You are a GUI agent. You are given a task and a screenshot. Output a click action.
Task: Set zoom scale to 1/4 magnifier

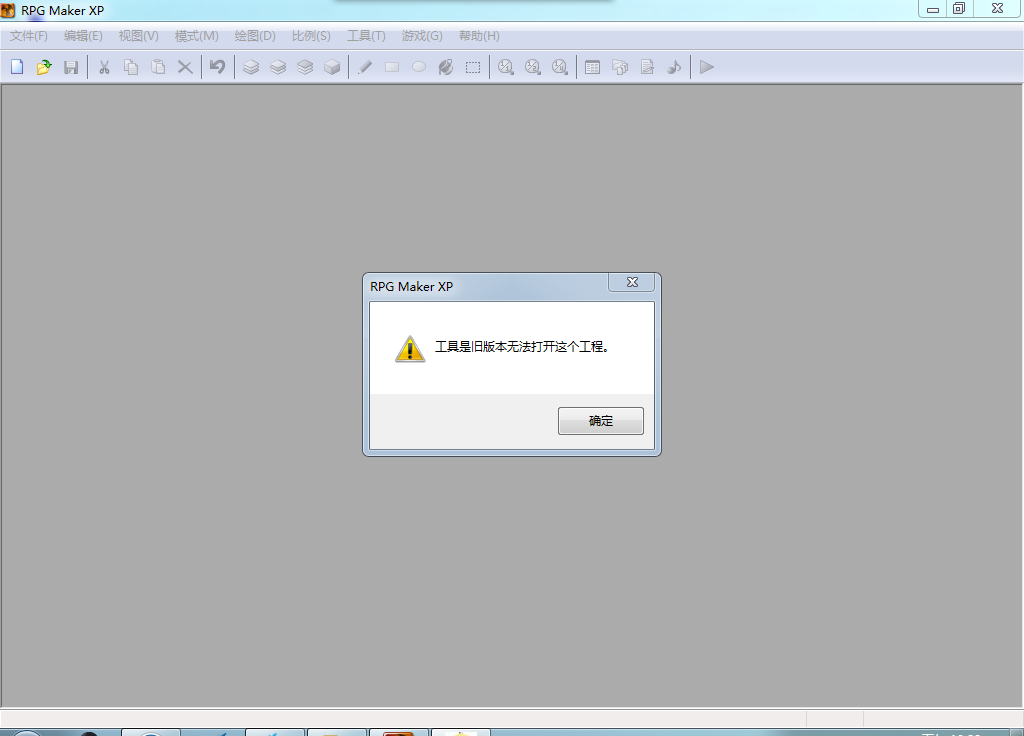pyautogui.click(x=560, y=67)
